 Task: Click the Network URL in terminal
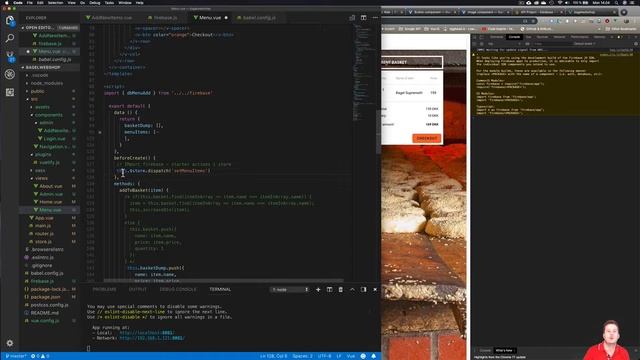coord(152,338)
